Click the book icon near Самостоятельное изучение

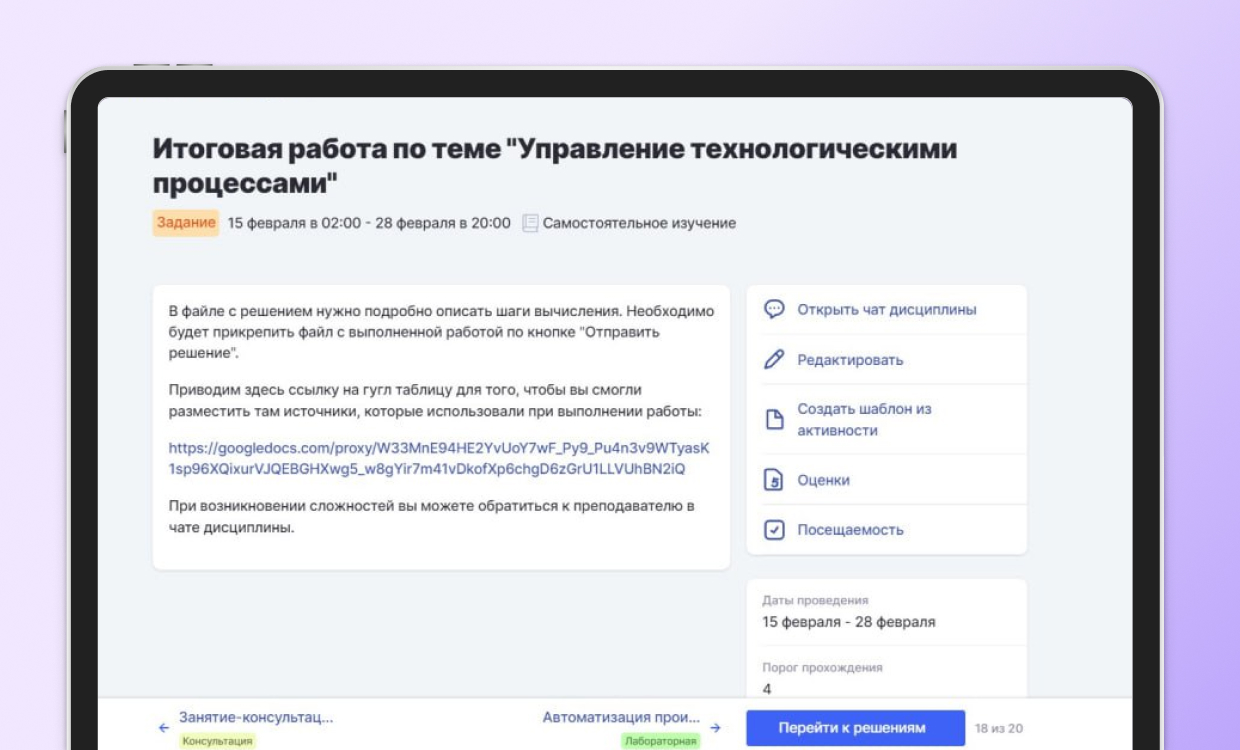click(x=530, y=223)
